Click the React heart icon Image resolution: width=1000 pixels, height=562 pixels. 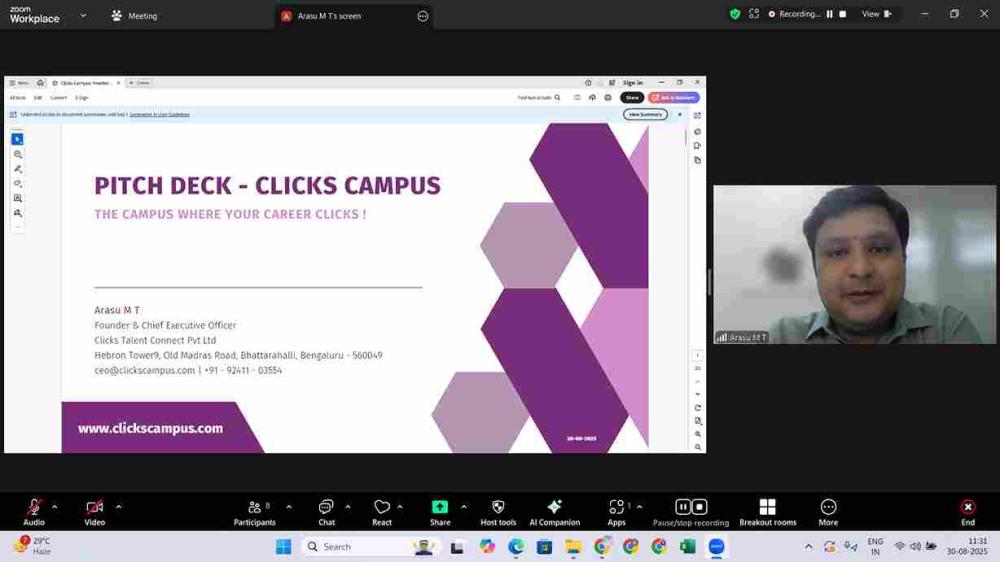click(382, 511)
